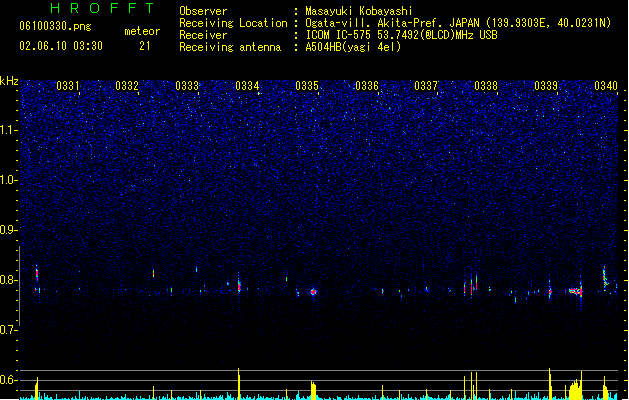Click the Receiving Location label

pos(233,23)
